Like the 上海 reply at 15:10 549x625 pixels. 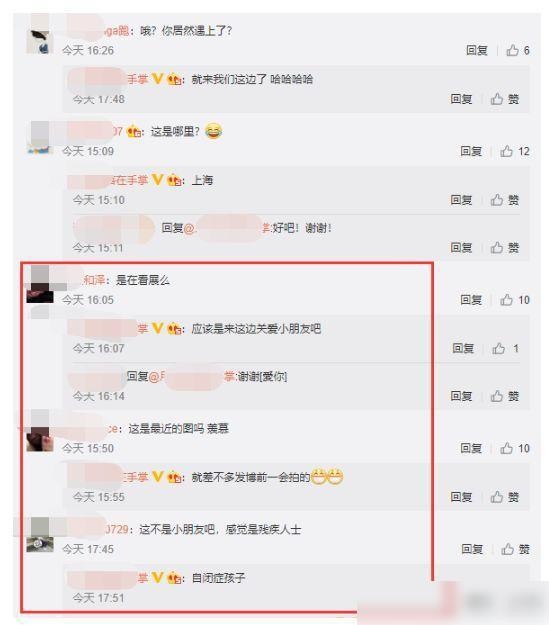[x=505, y=200]
